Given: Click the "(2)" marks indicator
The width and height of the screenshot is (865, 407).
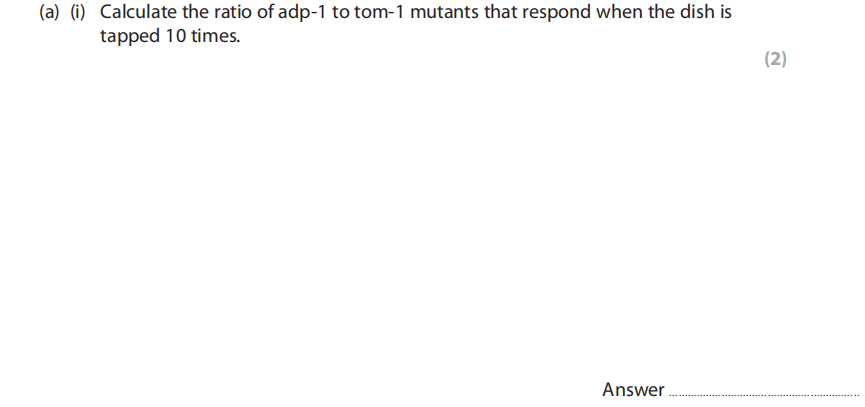Looking at the screenshot, I should coord(775,59).
